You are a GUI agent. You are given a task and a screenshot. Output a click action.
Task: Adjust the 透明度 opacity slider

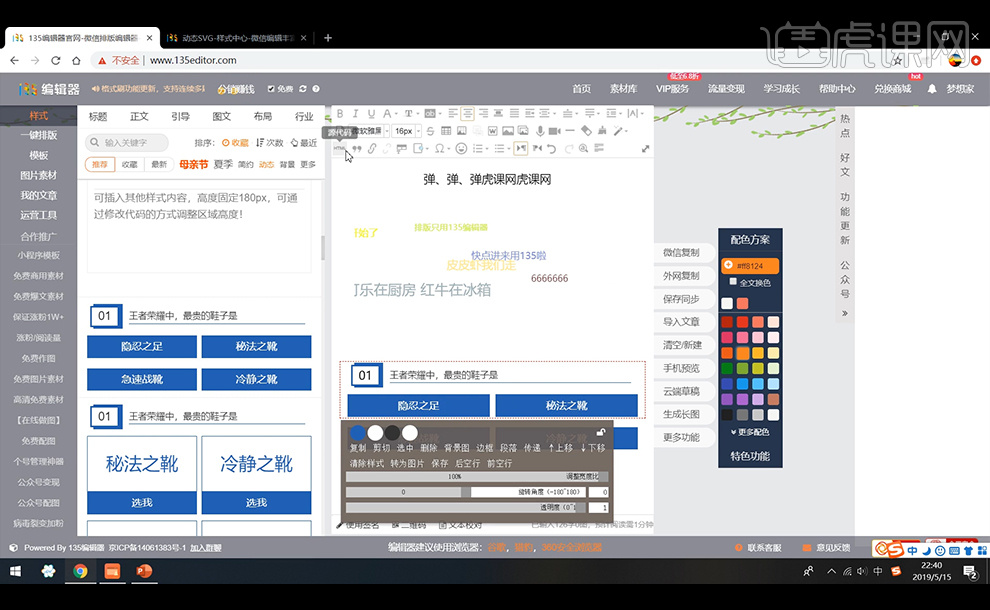[466, 507]
